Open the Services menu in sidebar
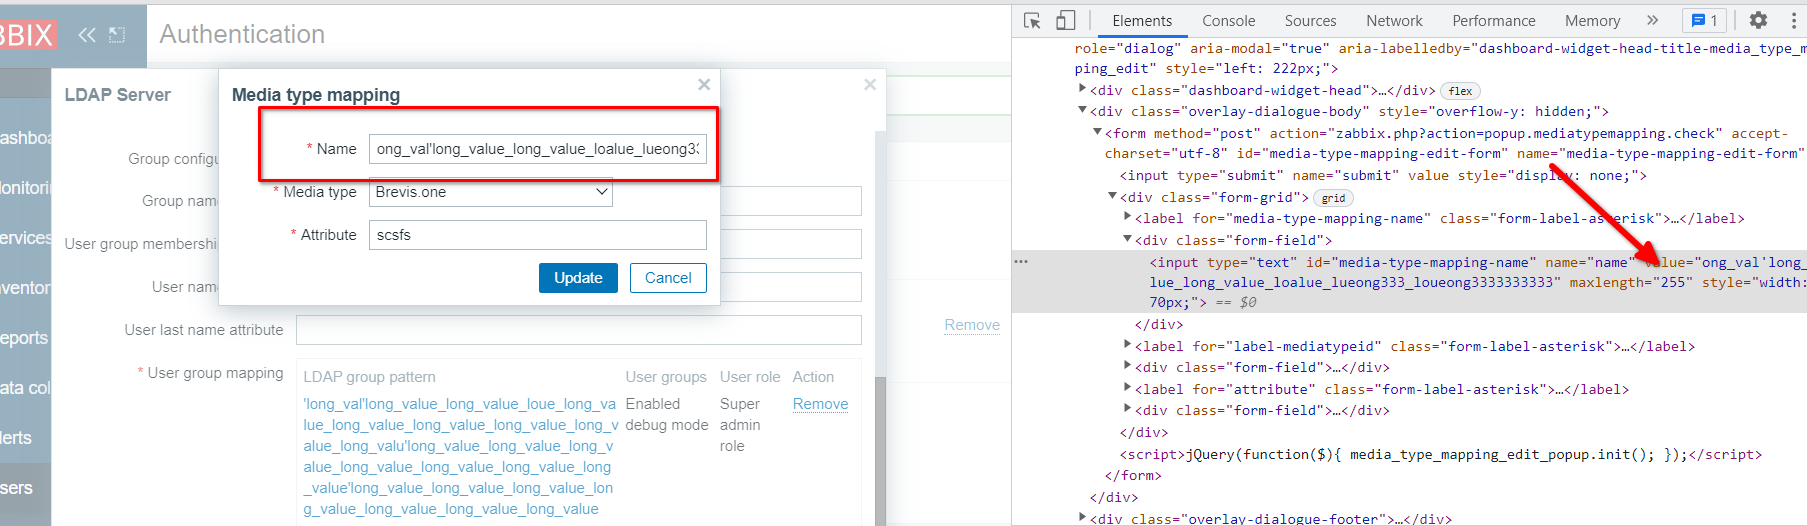This screenshot has height=526, width=1807. click(26, 238)
